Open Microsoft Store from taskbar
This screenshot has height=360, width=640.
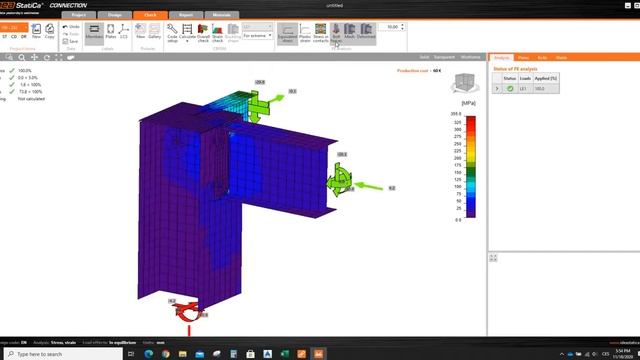point(250,354)
